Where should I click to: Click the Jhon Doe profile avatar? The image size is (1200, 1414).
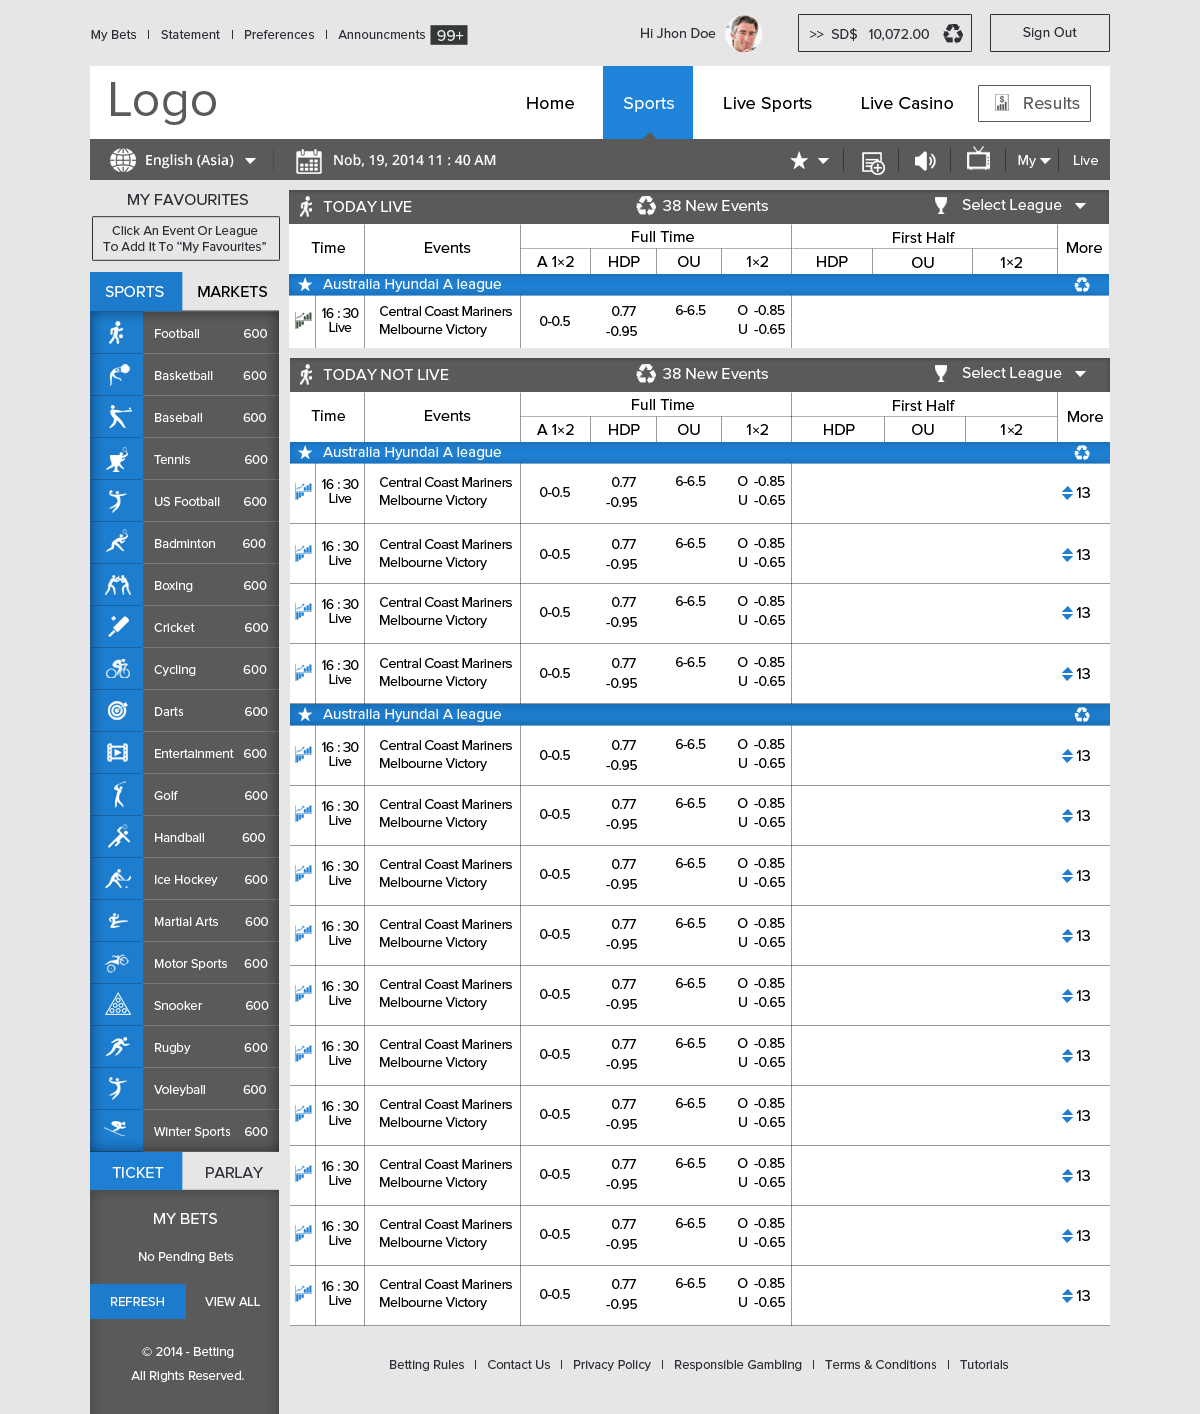(743, 33)
